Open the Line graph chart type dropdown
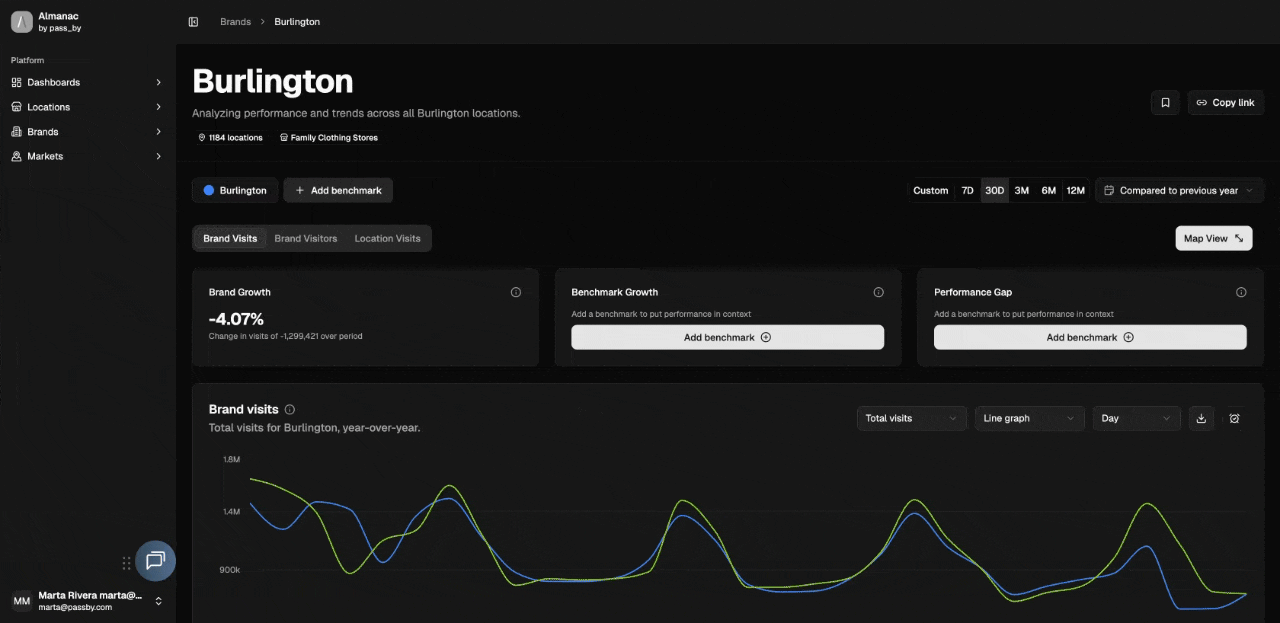 coord(1029,419)
